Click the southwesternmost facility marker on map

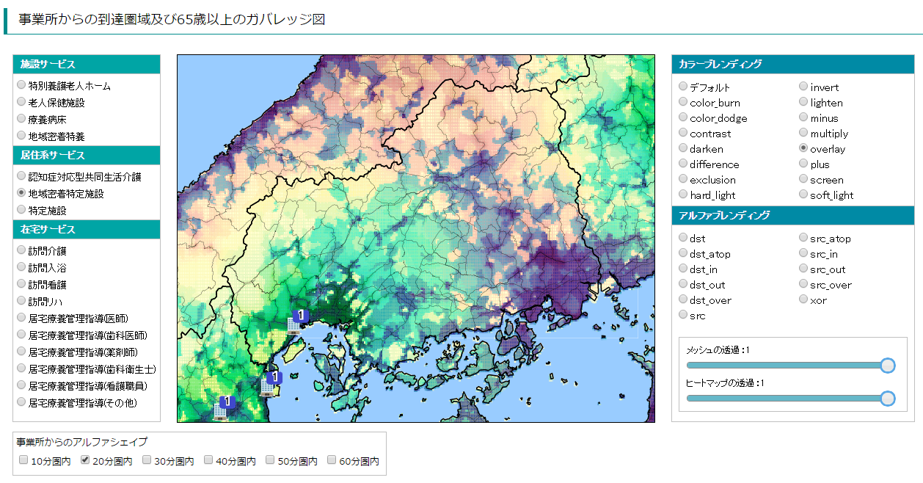click(227, 402)
